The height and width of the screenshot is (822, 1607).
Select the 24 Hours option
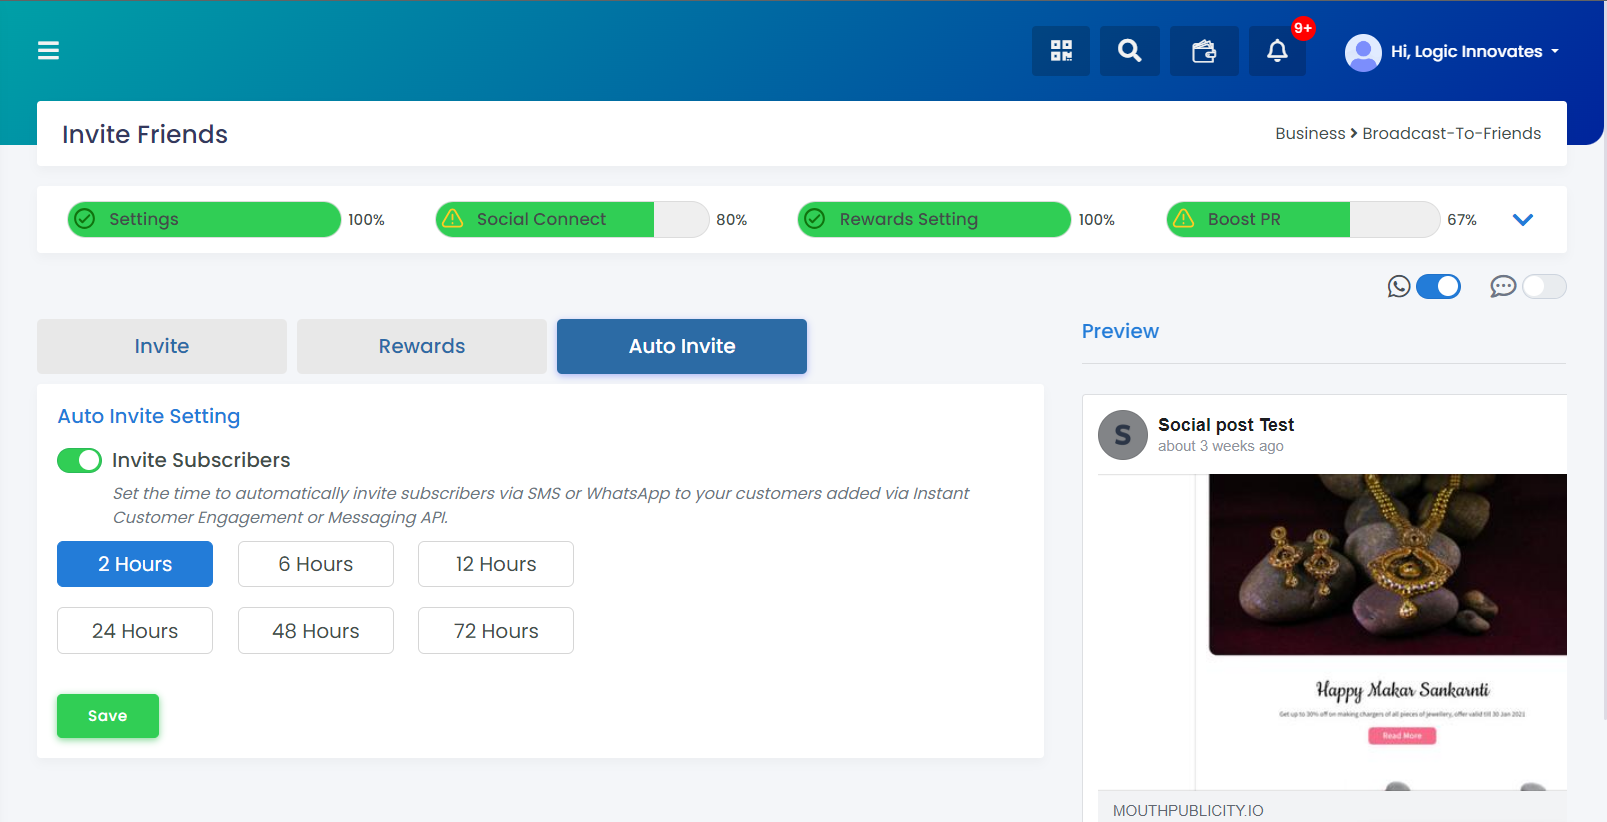135,631
